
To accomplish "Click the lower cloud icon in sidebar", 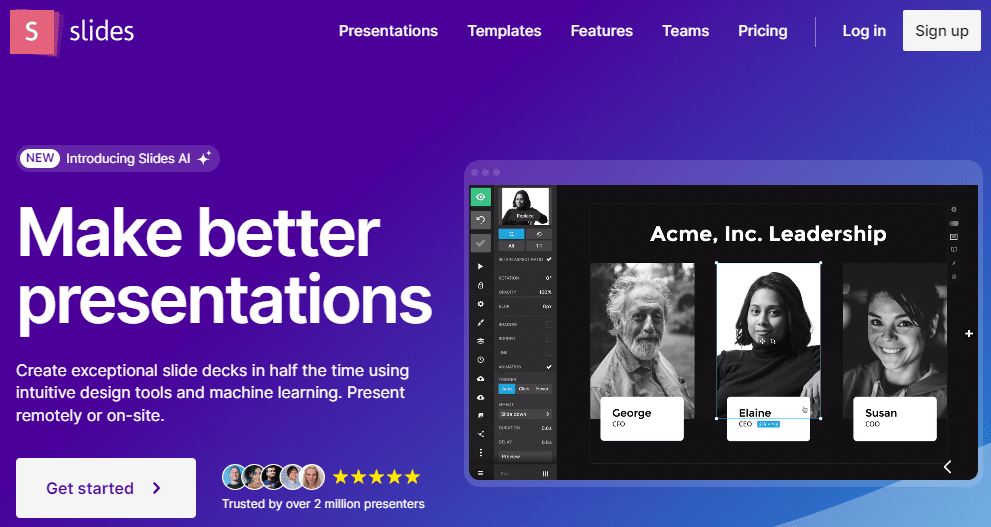I will point(480,397).
